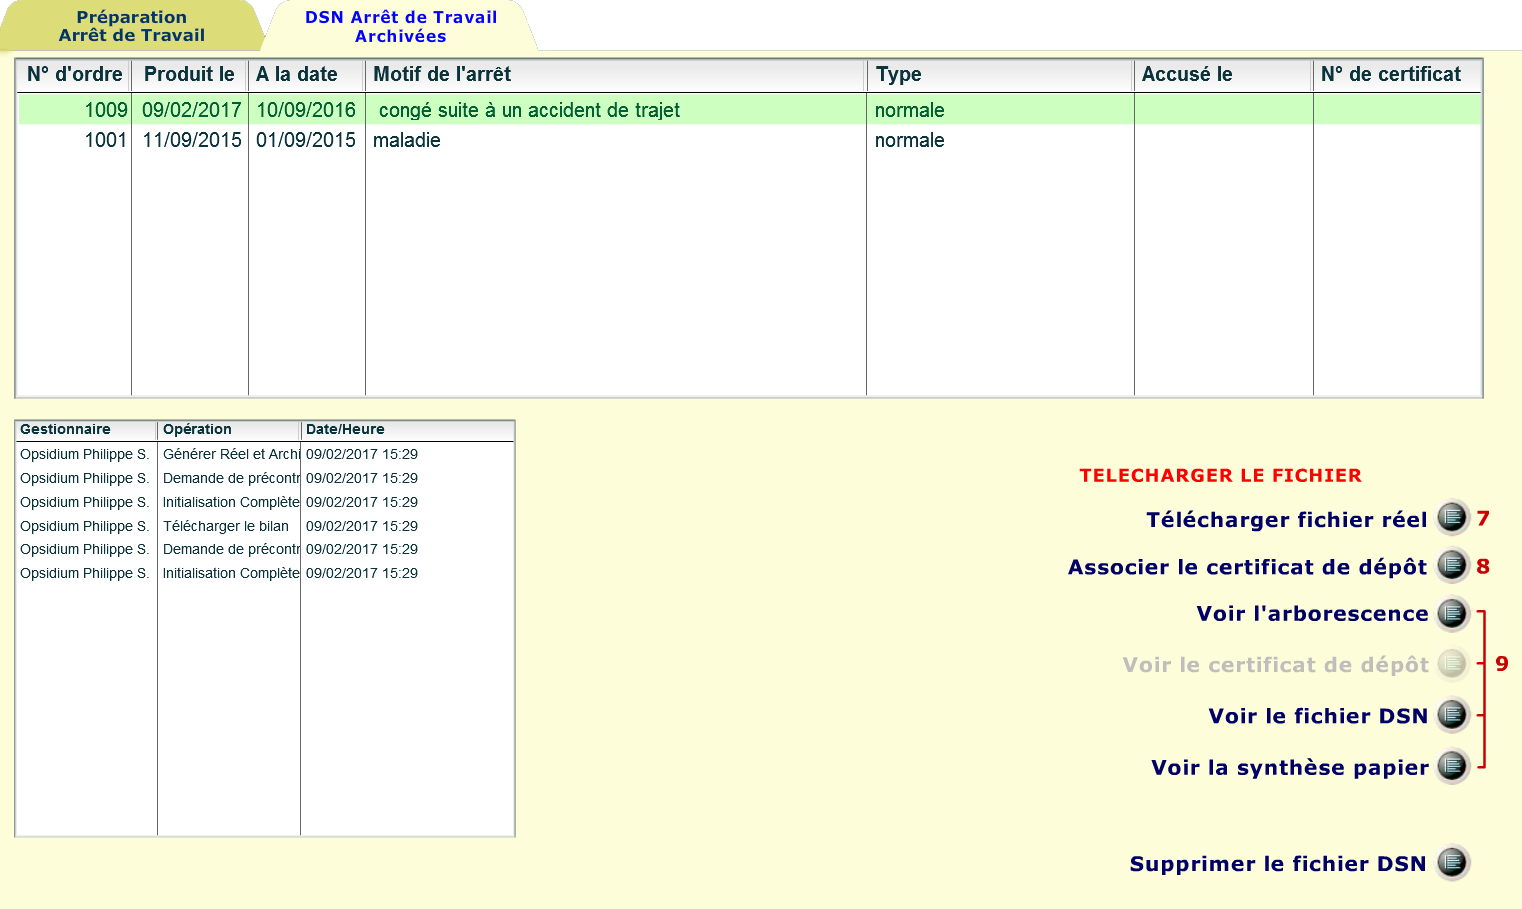Click the icon beside Associer le certificat de dépôt

click(x=1452, y=565)
